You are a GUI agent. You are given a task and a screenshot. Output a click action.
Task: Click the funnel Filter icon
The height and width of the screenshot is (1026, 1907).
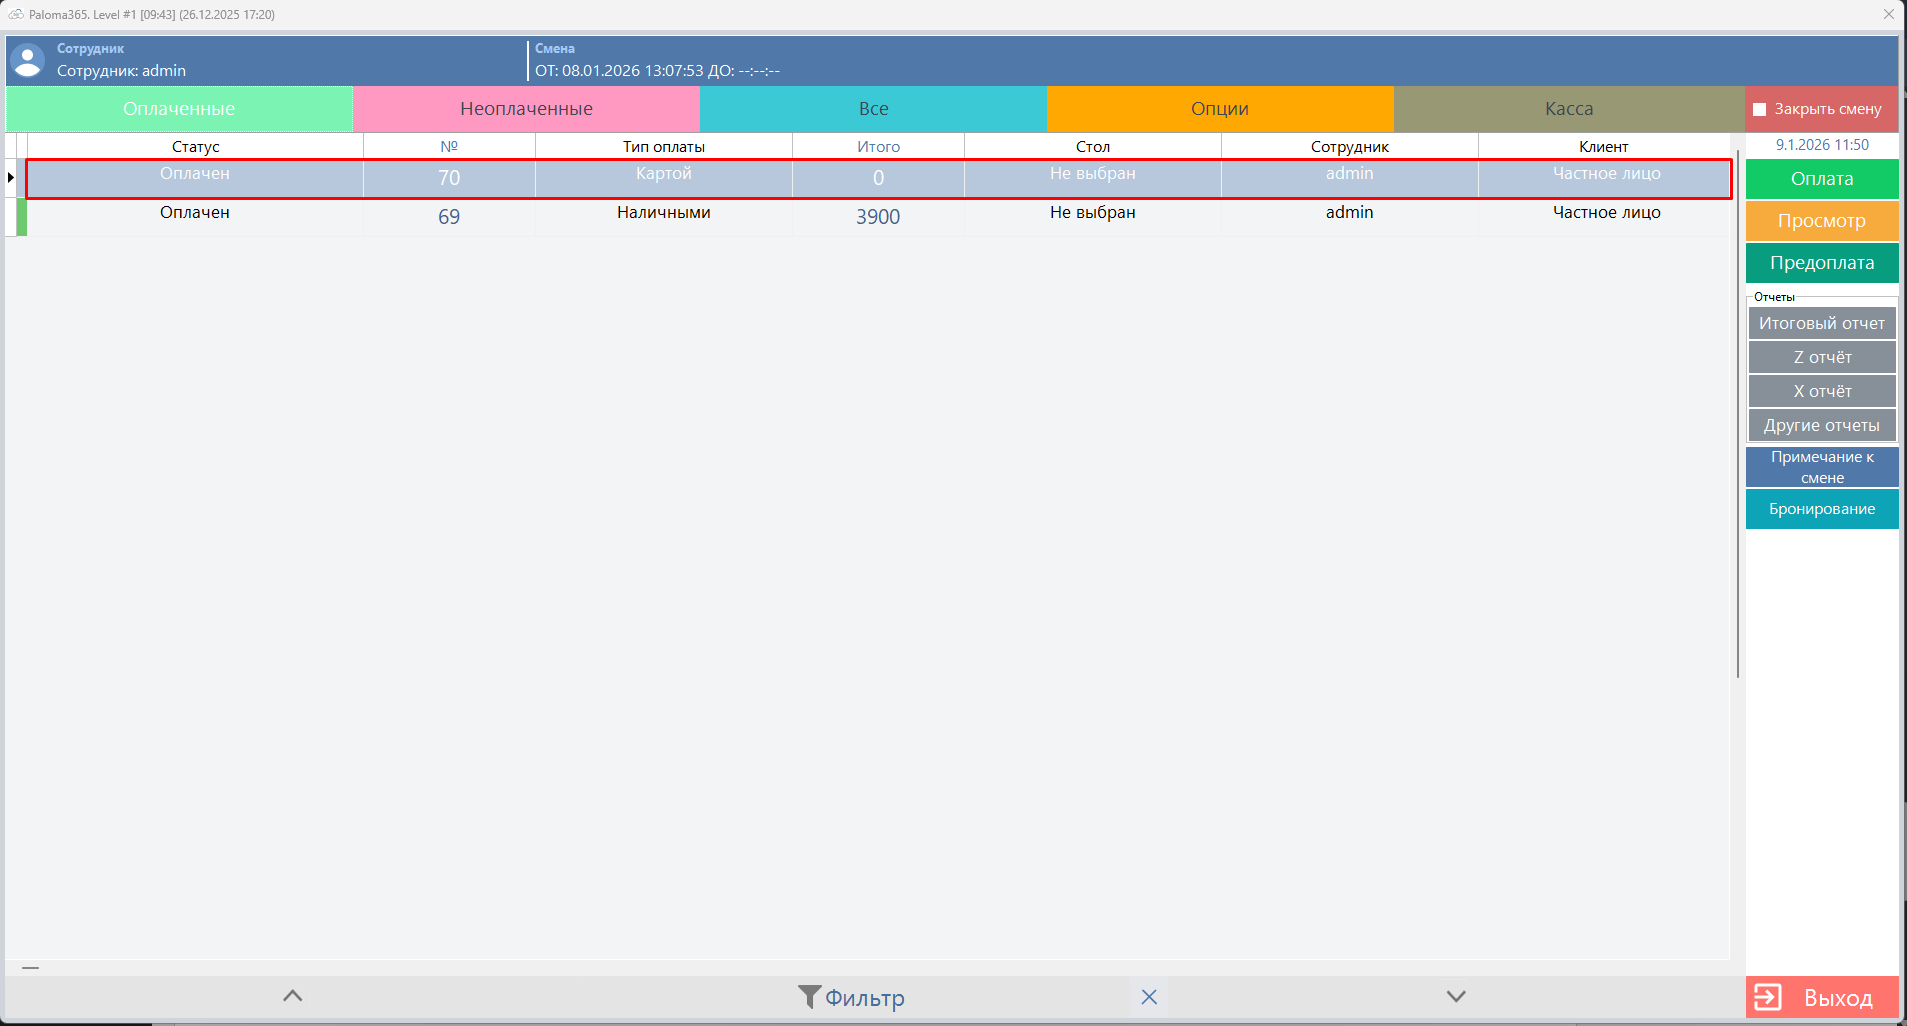tap(809, 997)
